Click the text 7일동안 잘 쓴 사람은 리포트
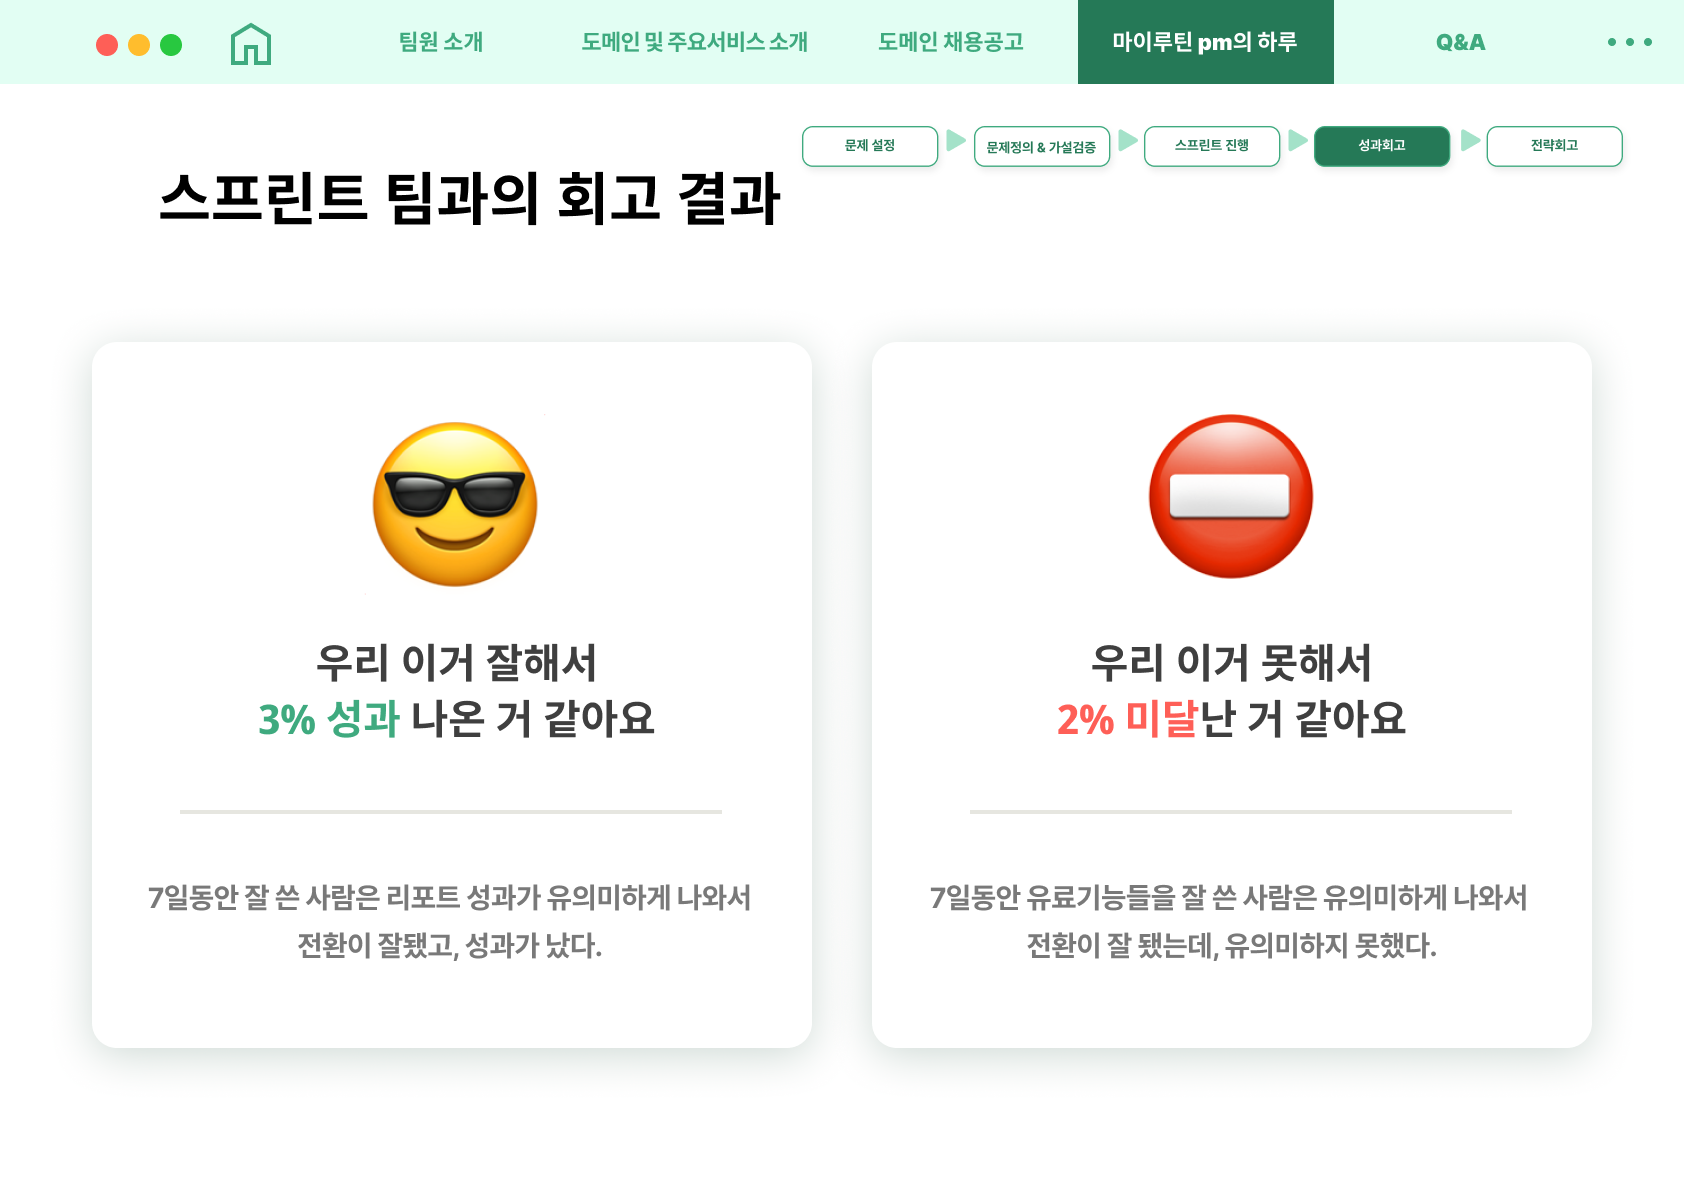This screenshot has width=1684, height=1190. pos(304,898)
